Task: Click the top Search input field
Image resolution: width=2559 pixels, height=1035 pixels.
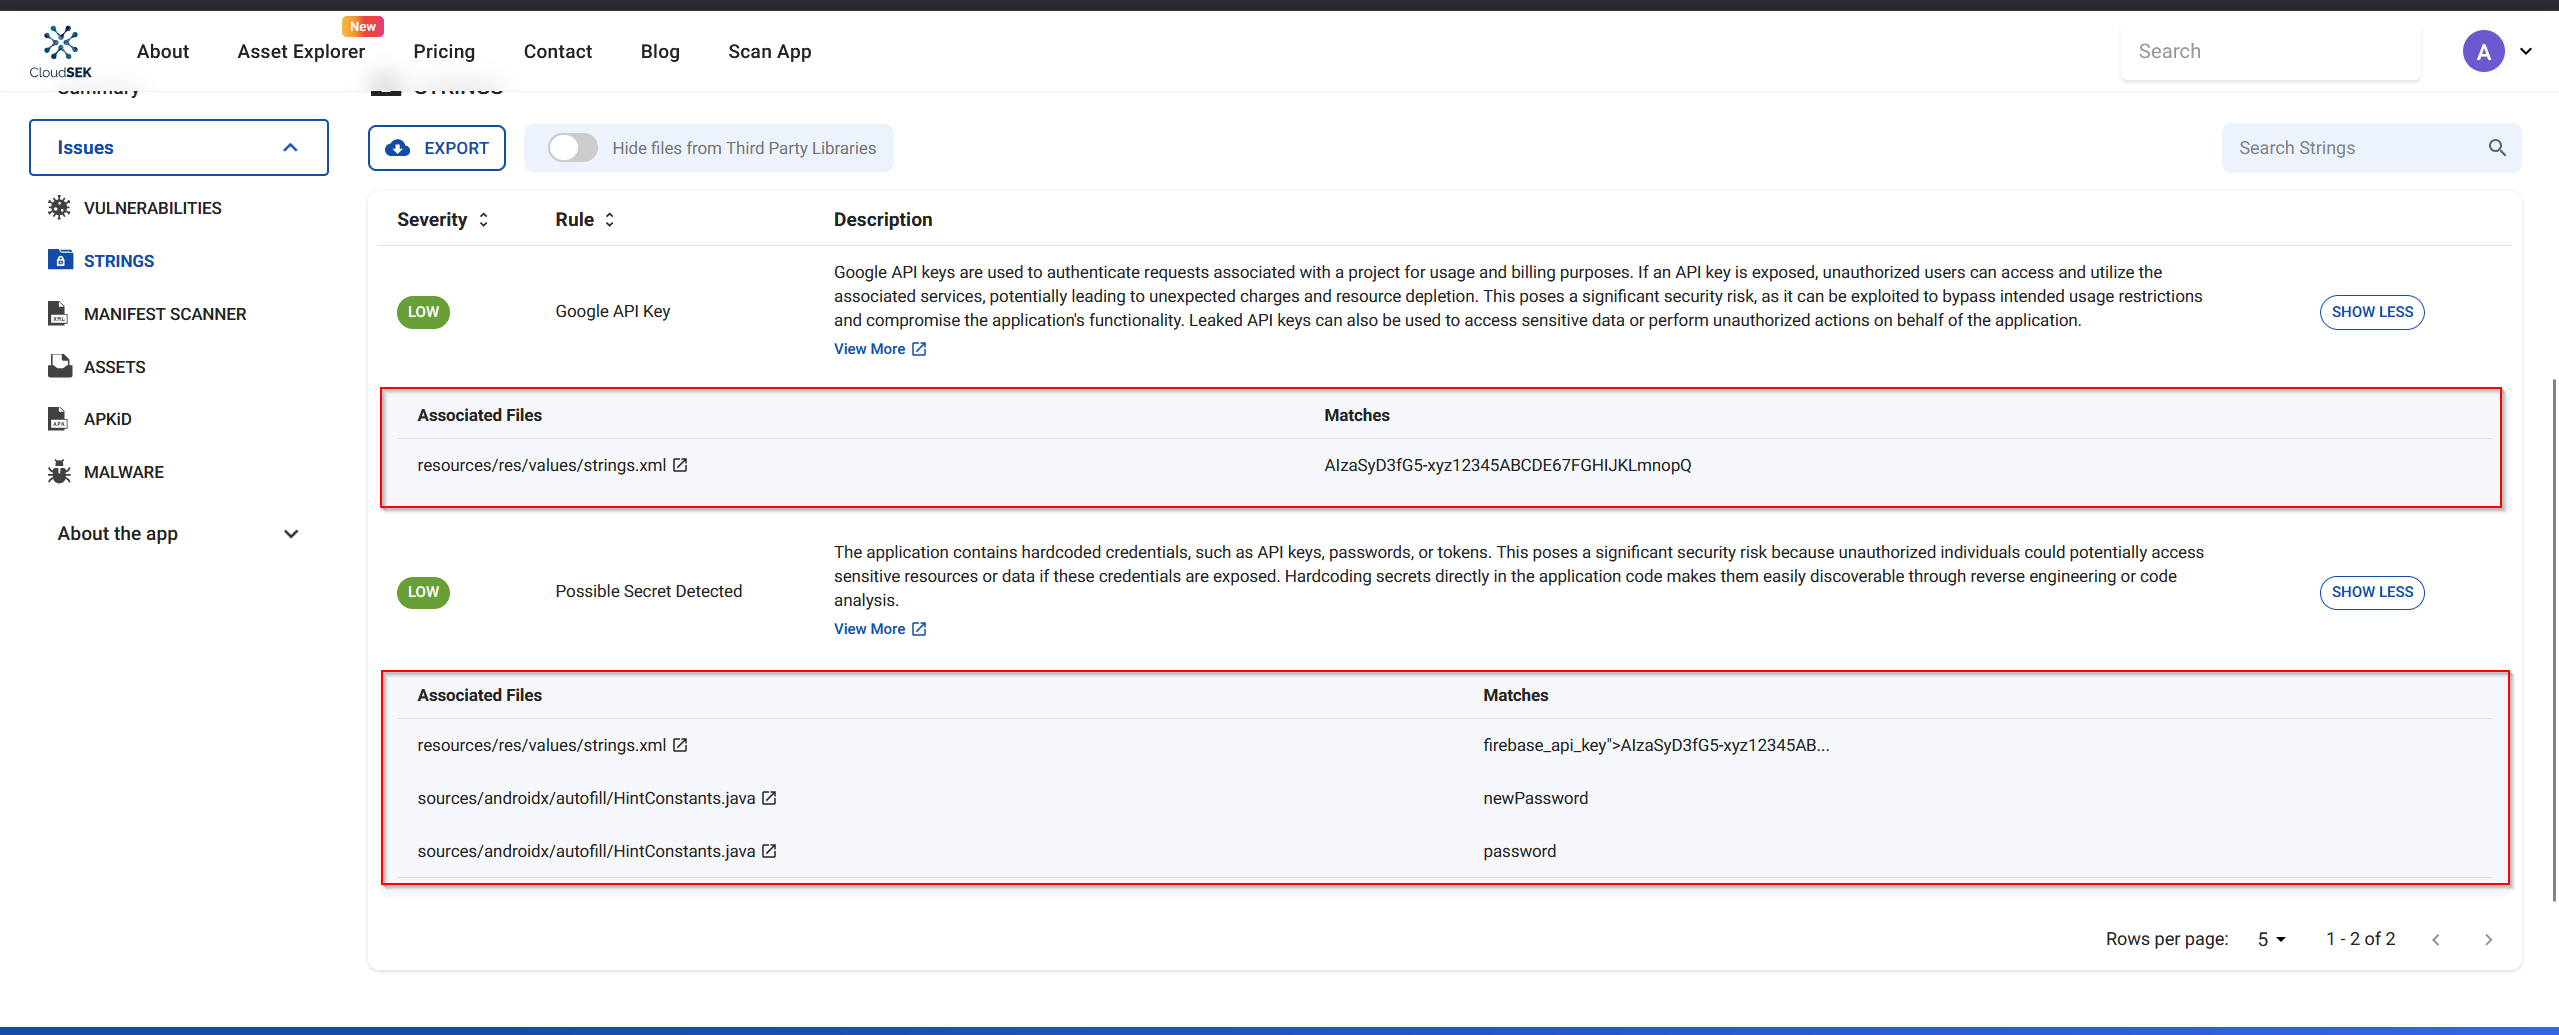Action: (x=2269, y=52)
